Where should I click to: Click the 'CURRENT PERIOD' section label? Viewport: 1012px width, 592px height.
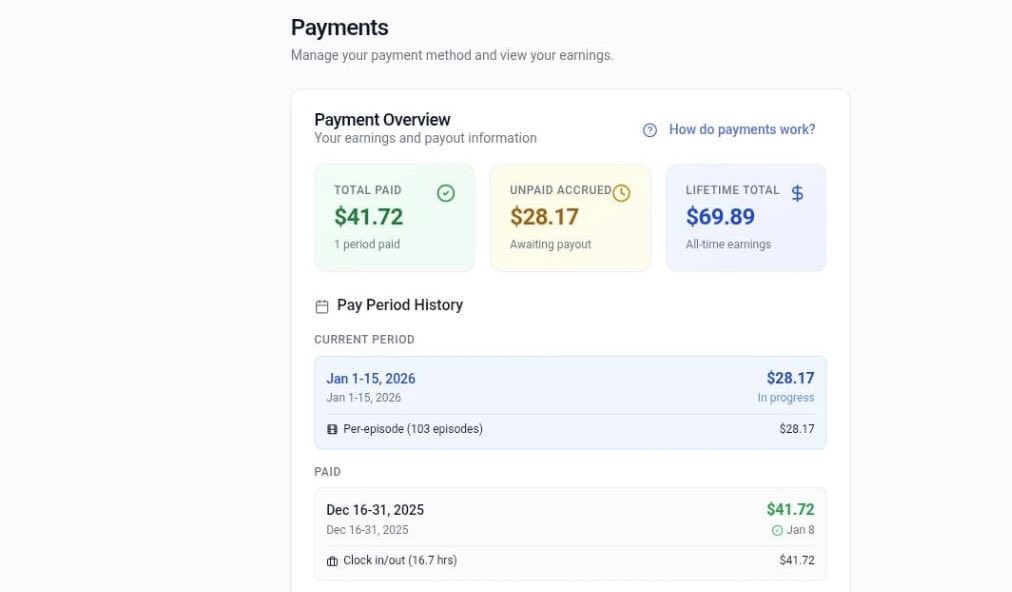pos(364,340)
